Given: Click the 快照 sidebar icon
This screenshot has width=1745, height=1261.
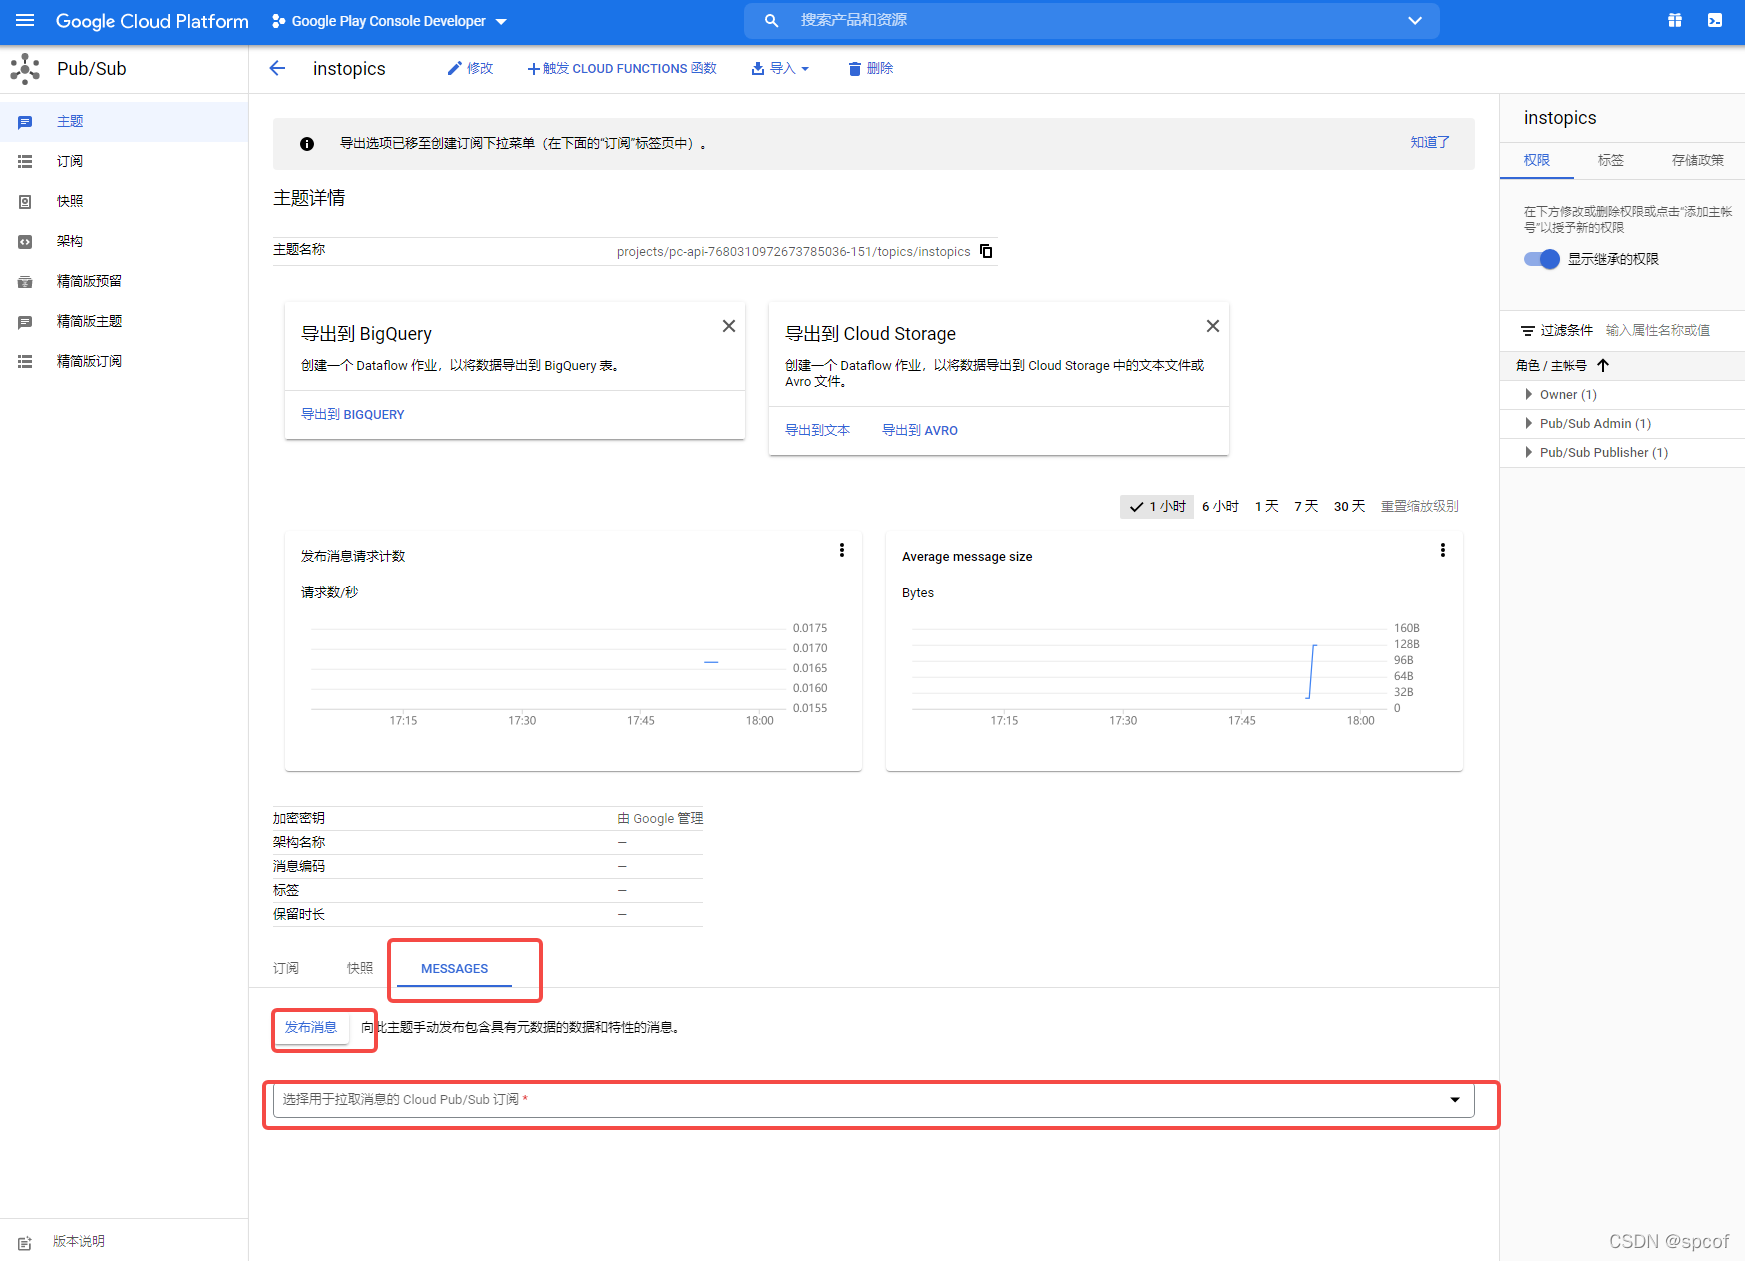Looking at the screenshot, I should [25, 201].
